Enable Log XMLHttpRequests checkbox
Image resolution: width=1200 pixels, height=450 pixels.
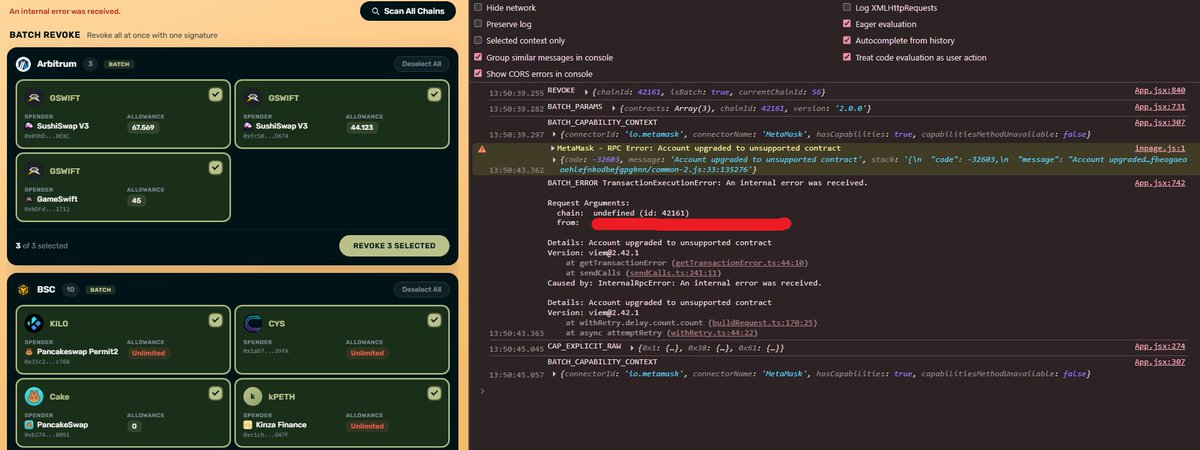(x=847, y=7)
